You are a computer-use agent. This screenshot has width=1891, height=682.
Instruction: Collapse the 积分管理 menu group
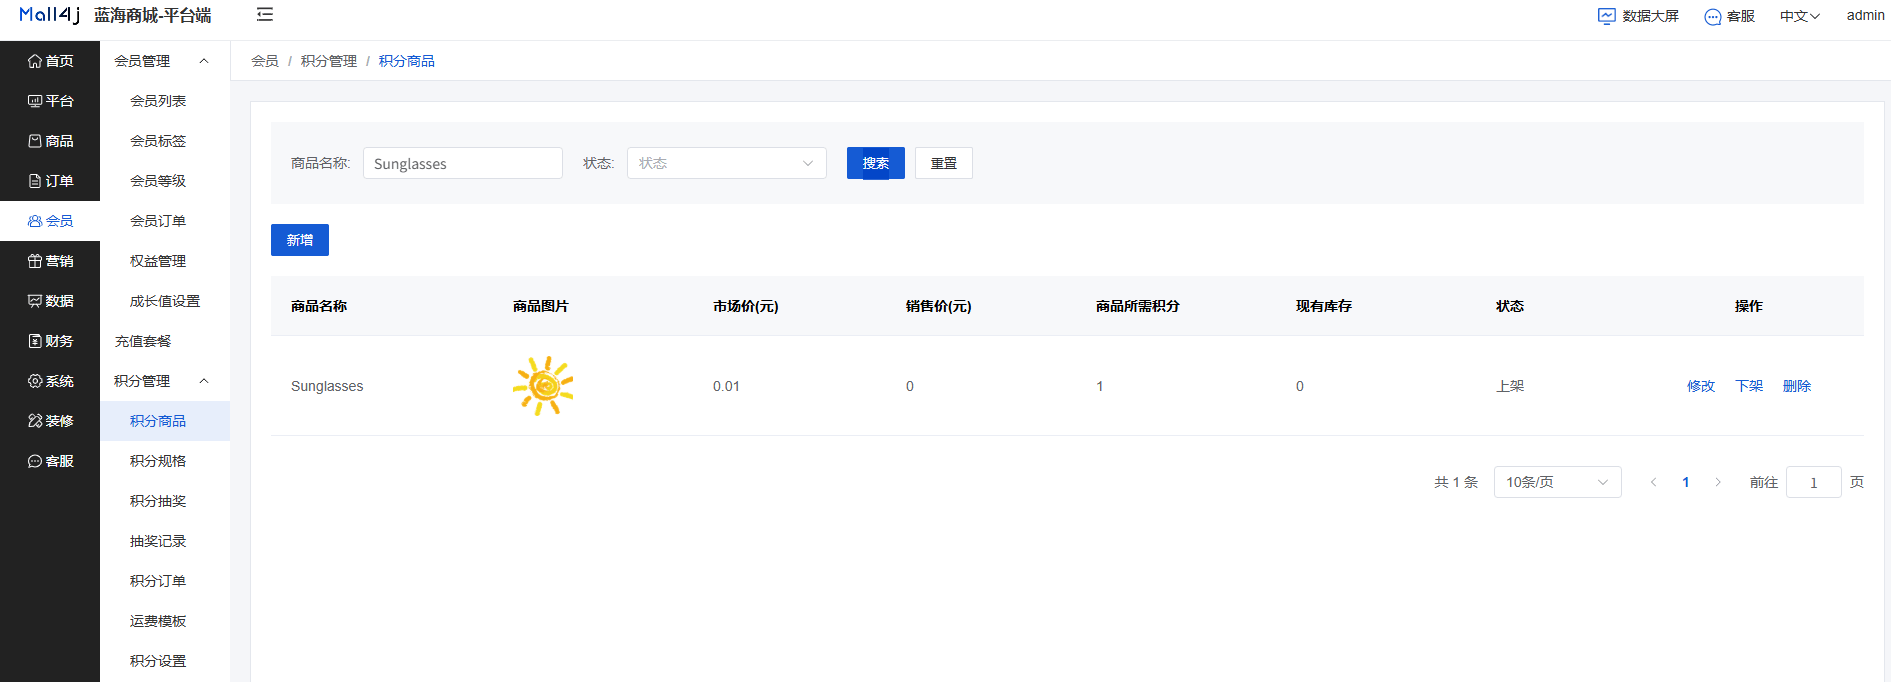(165, 381)
